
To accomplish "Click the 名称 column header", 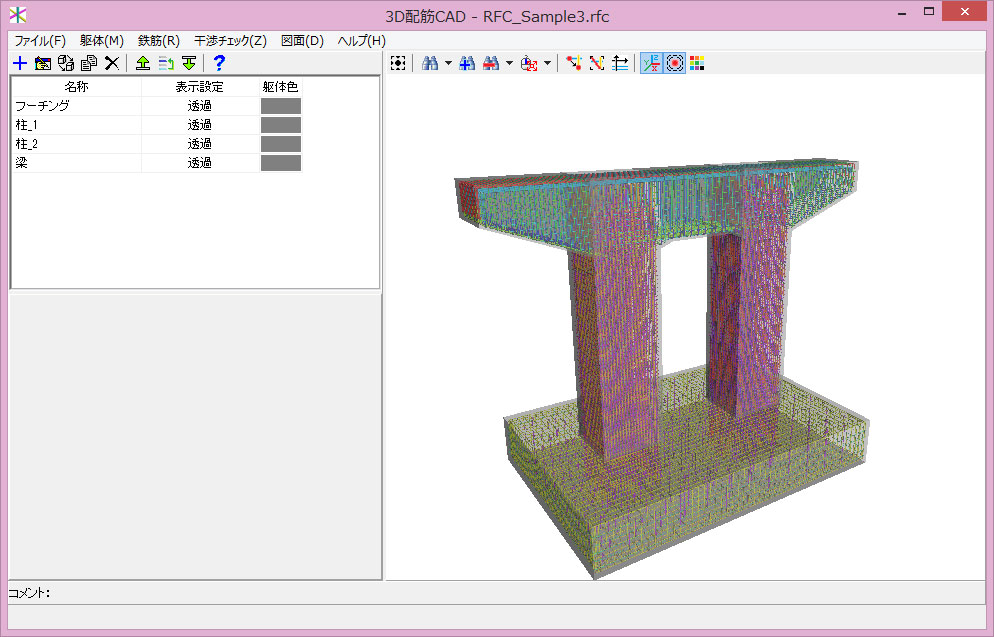I will [x=76, y=87].
